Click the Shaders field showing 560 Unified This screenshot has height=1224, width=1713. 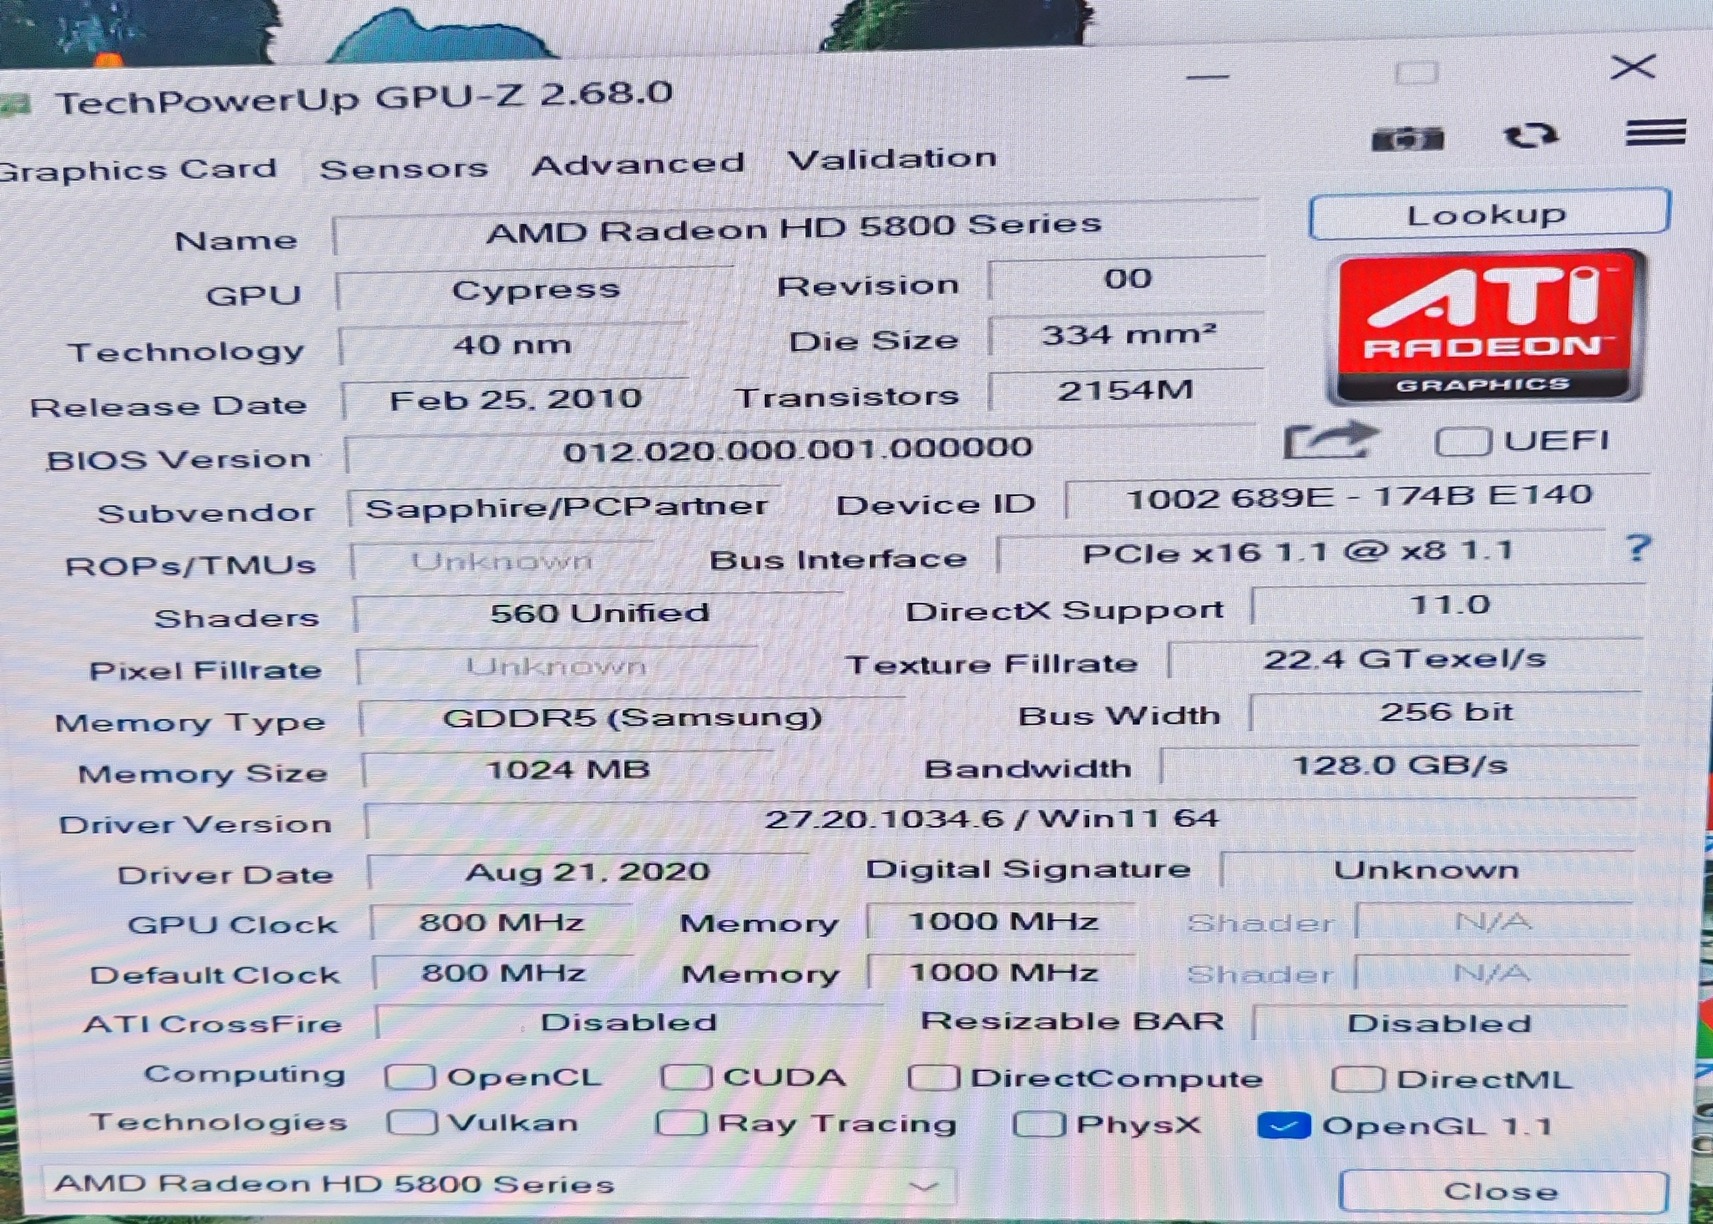click(x=599, y=613)
